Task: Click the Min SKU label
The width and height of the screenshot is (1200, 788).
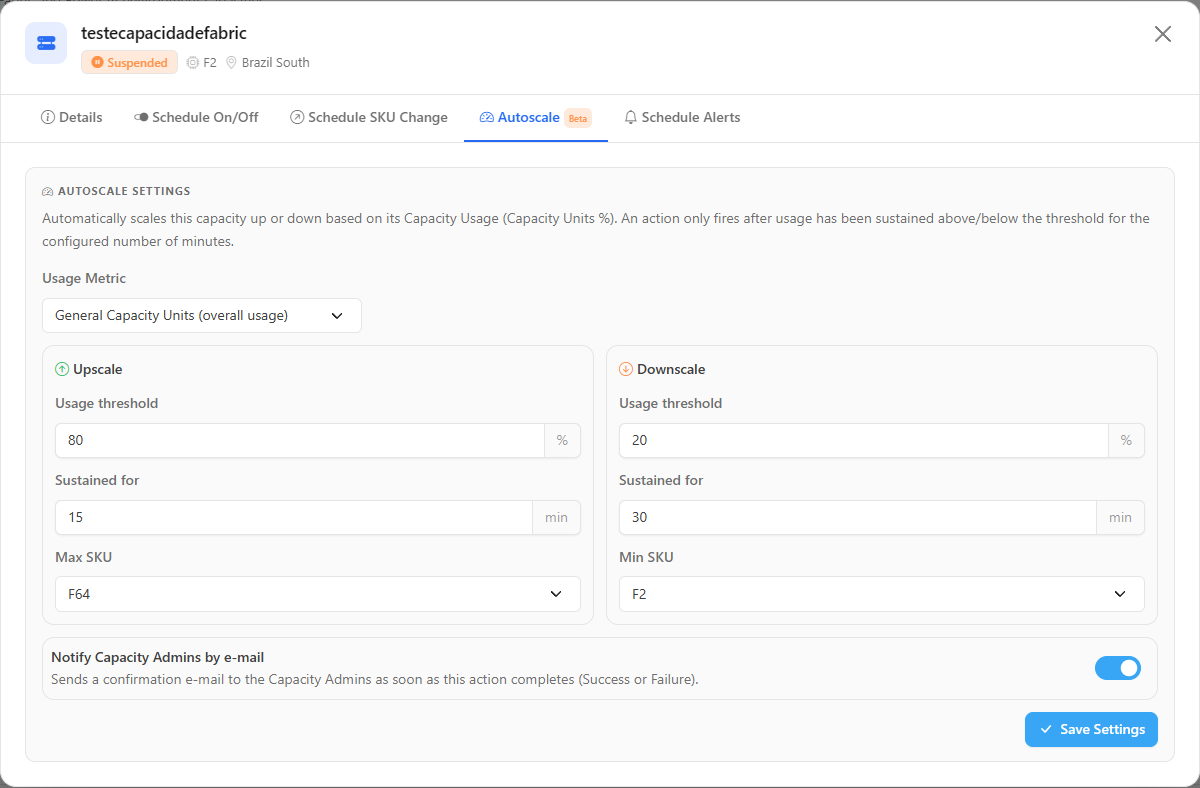Action: point(646,557)
